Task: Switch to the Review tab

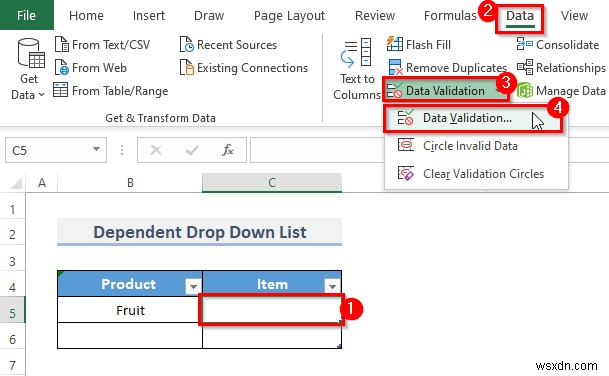Action: tap(375, 16)
